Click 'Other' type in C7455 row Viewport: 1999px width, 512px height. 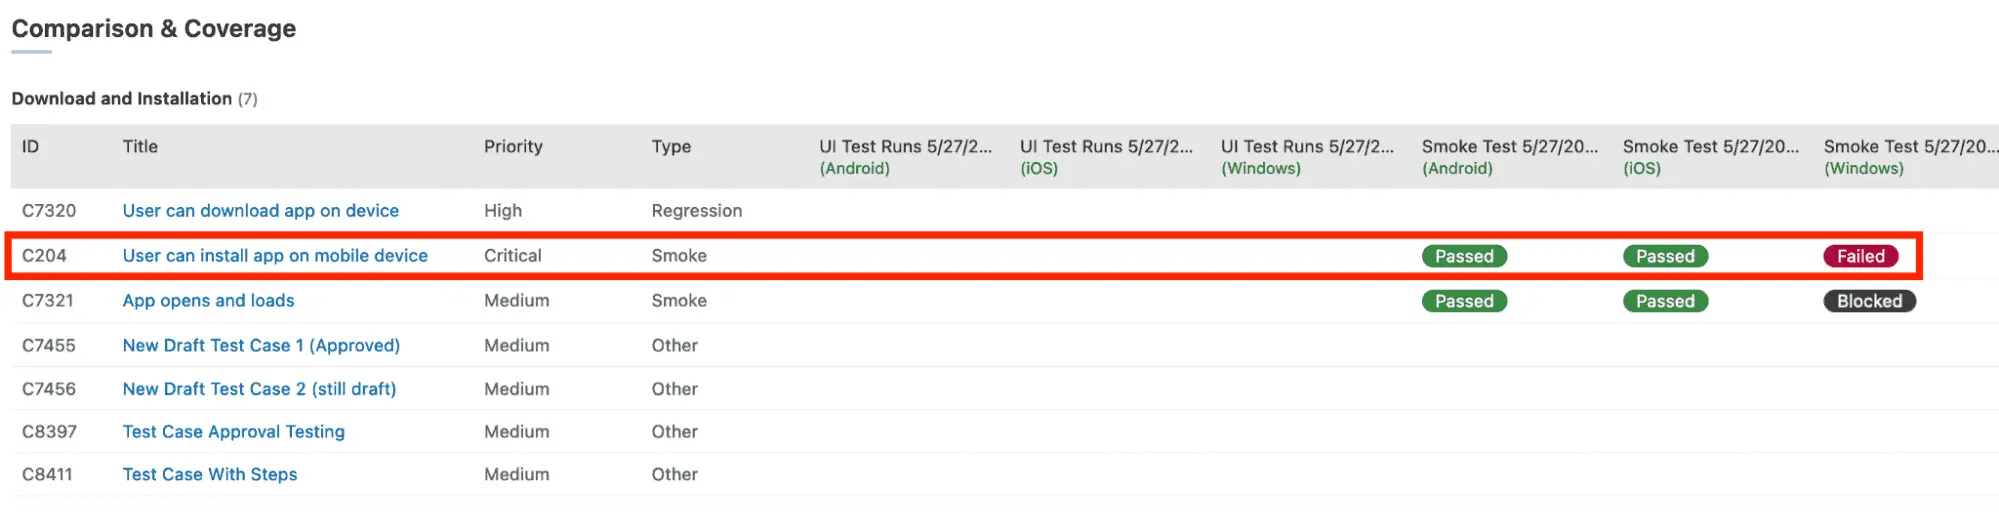tap(675, 346)
